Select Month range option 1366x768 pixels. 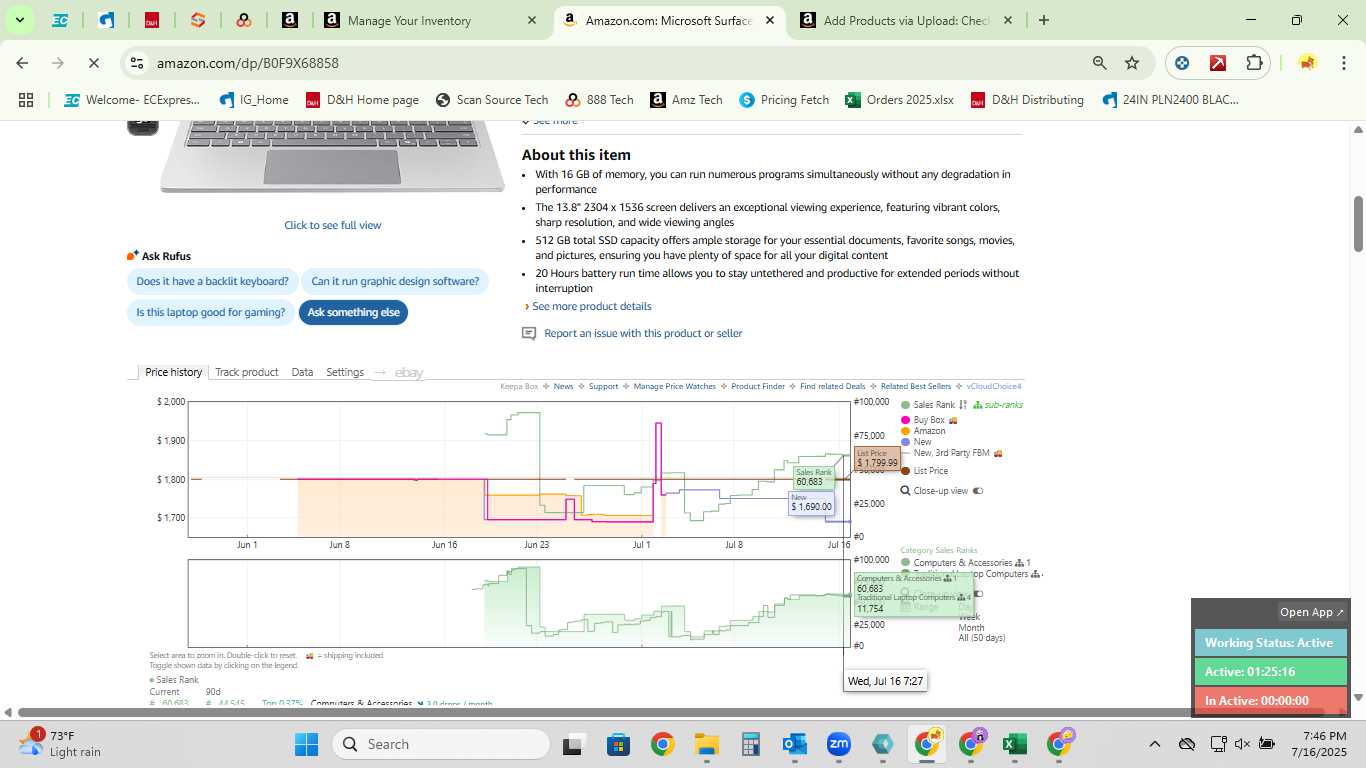(x=971, y=628)
